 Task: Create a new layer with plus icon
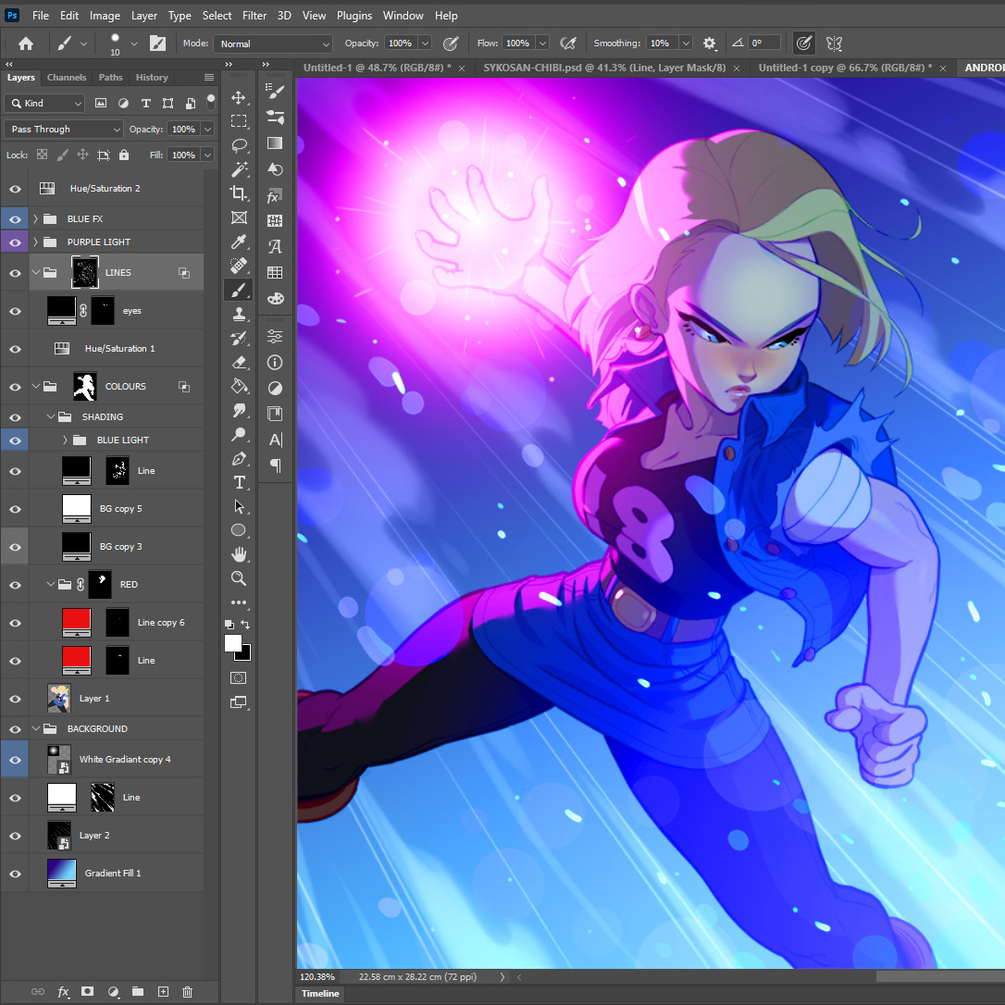click(163, 992)
